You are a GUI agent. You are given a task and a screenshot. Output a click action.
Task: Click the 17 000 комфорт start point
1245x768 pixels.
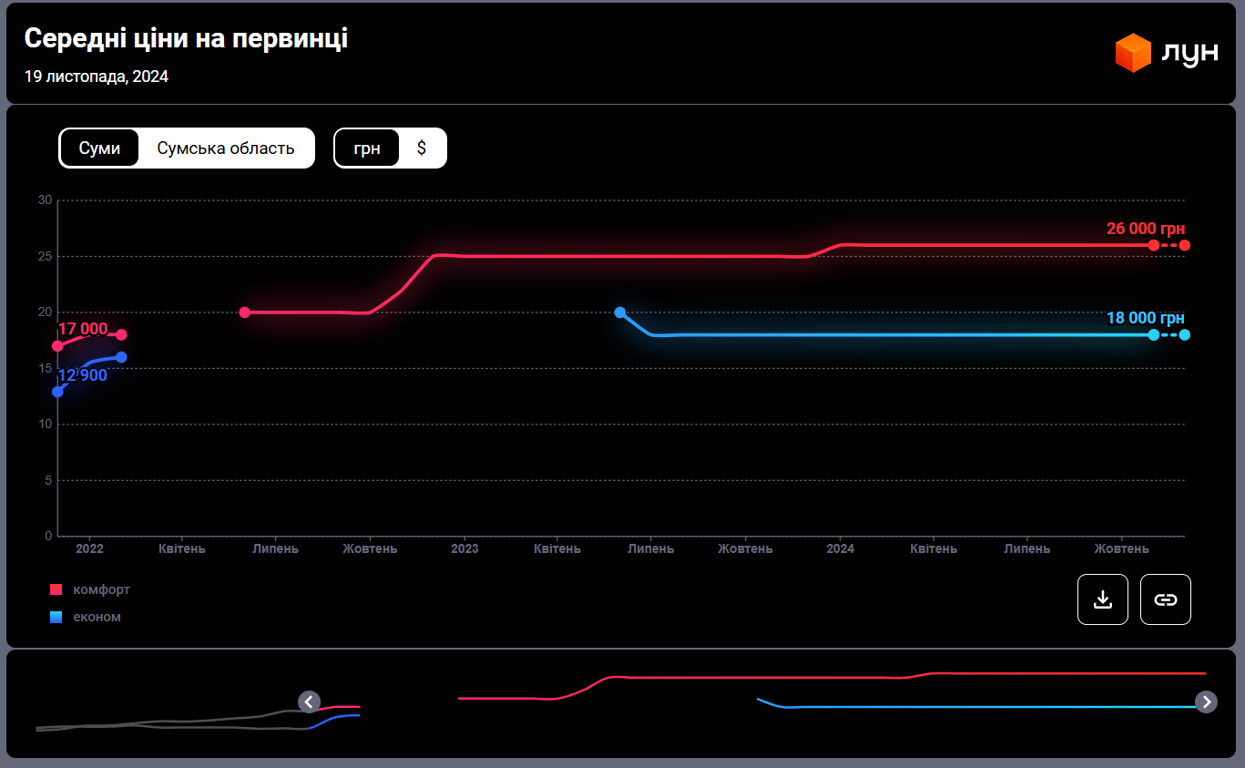[58, 346]
